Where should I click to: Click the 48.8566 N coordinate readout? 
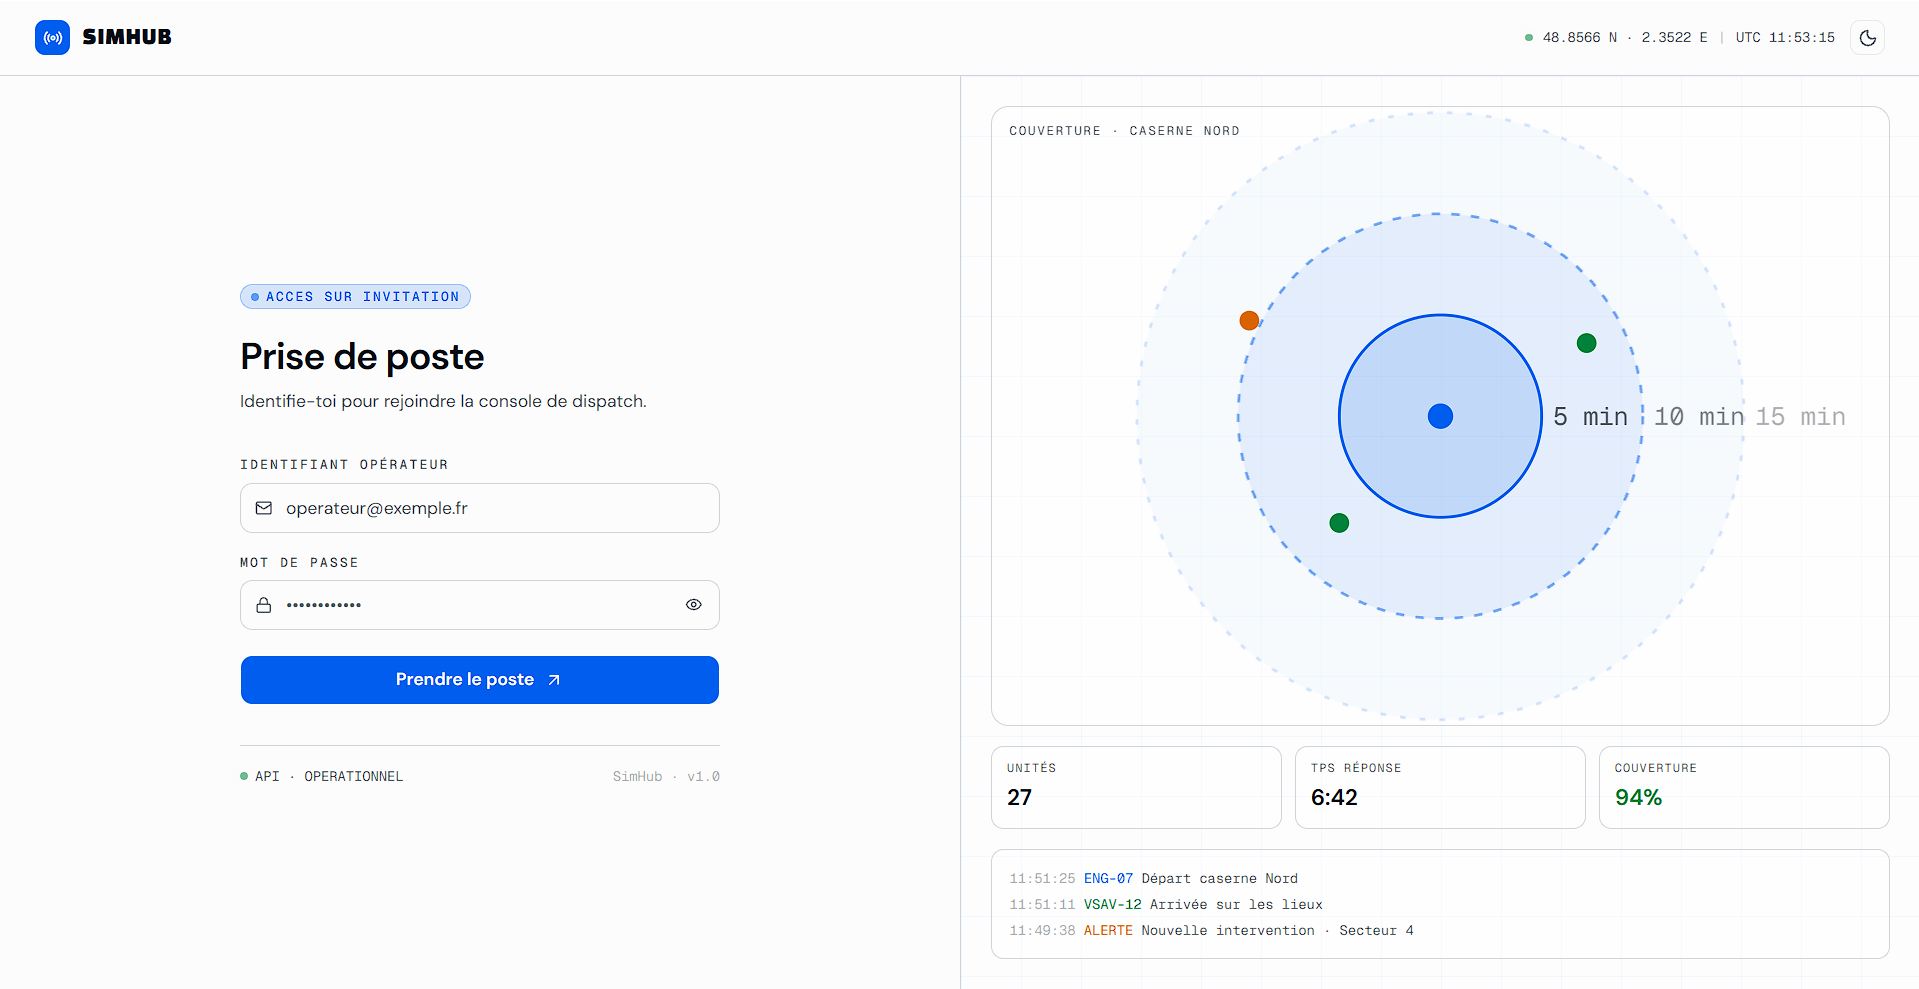1579,38
